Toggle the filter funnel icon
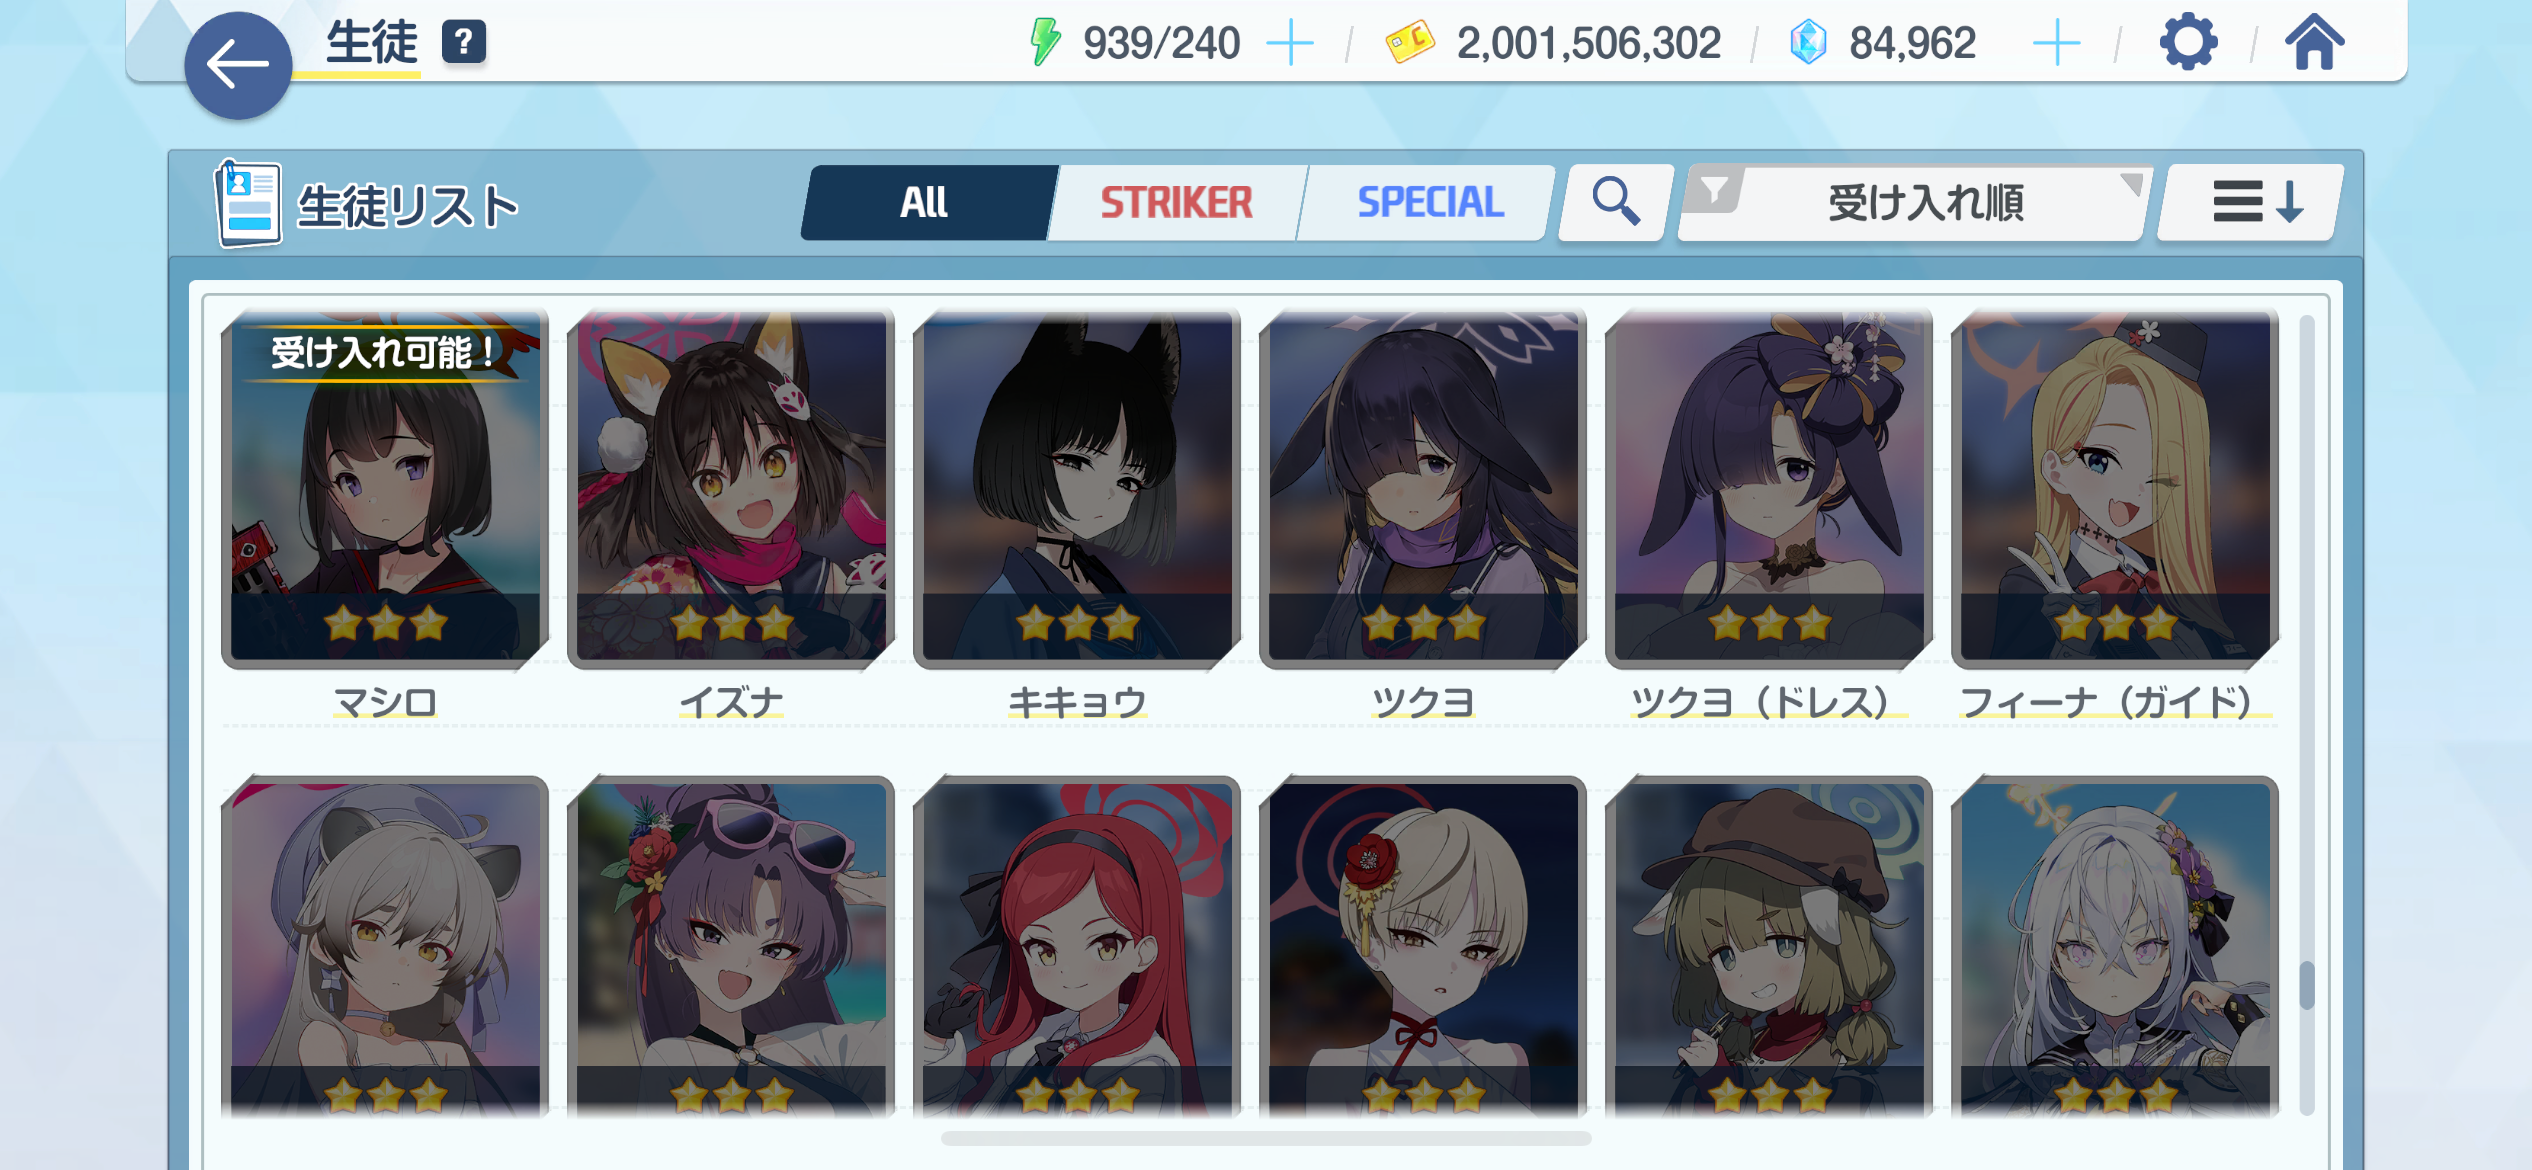Screen dimensions: 2532x1170 [x=1714, y=189]
